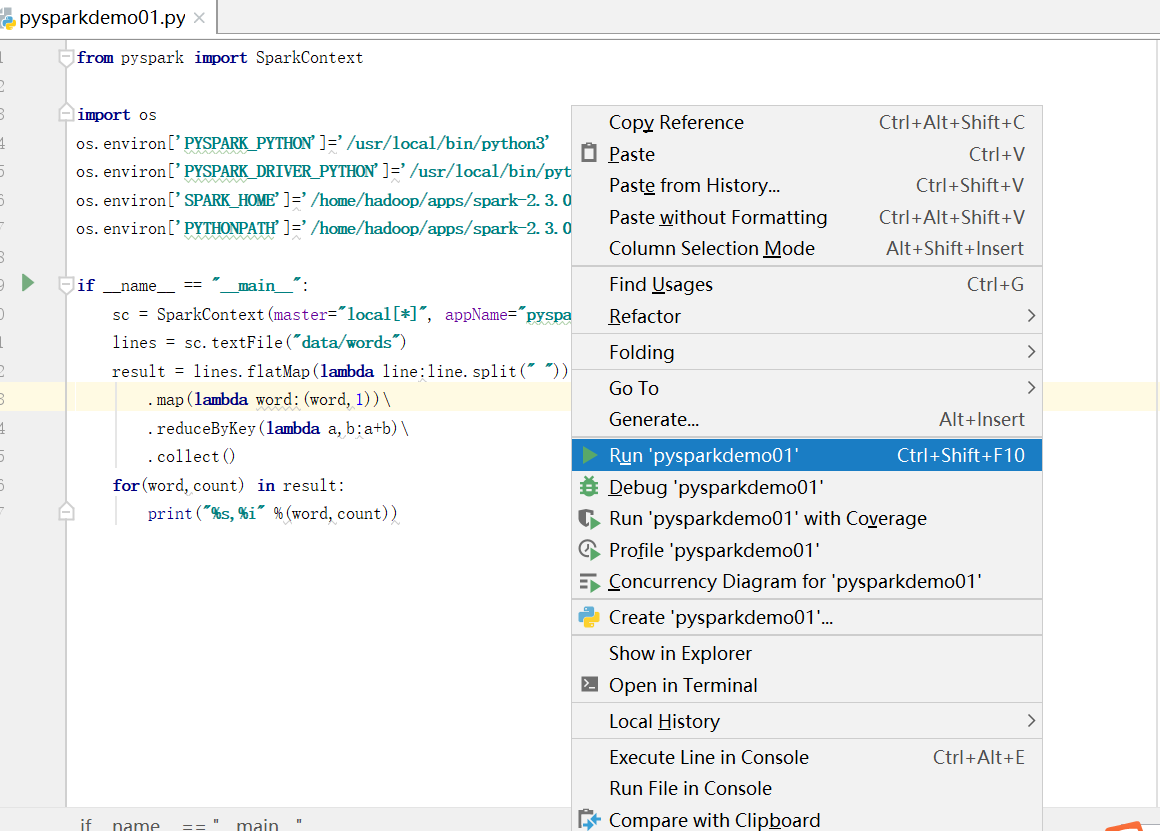The image size is (1160, 831).
Task: Collapse the fold marker at 'import os' line
Action: [66, 114]
